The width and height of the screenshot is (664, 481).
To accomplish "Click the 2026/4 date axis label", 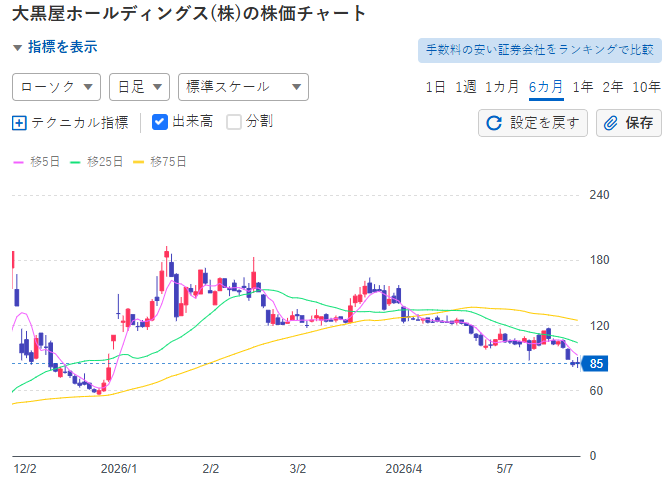I will (404, 469).
